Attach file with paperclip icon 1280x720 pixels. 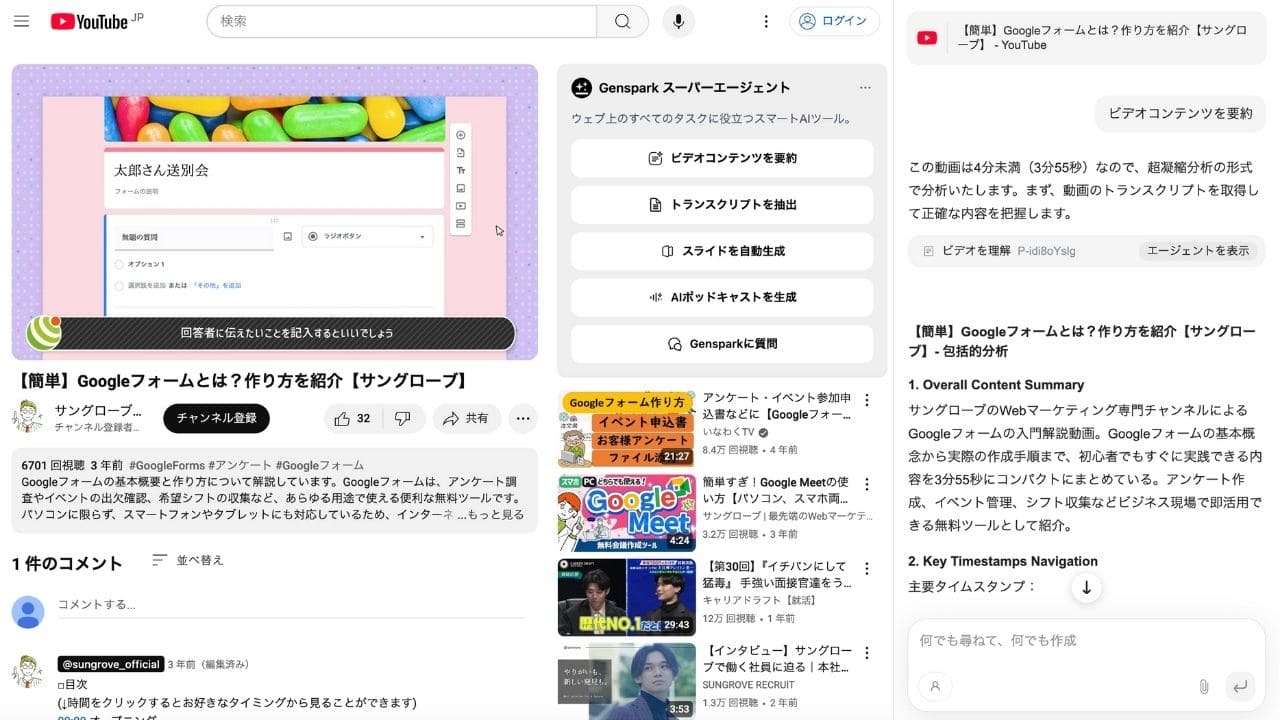click(x=1204, y=686)
